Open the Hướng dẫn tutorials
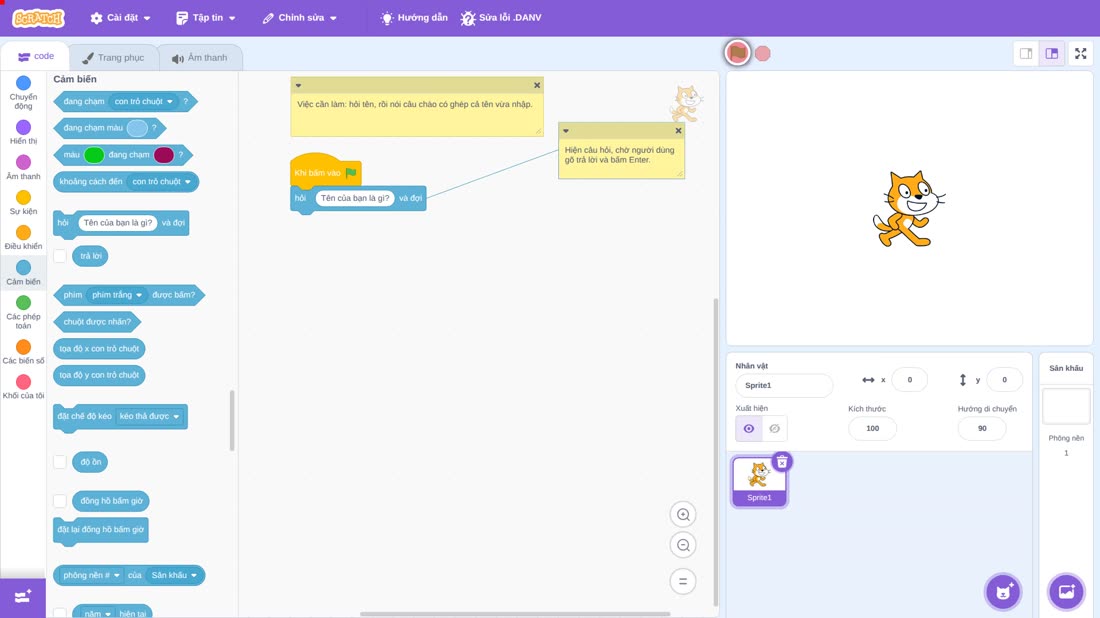This screenshot has height=618, width=1100. pos(414,18)
